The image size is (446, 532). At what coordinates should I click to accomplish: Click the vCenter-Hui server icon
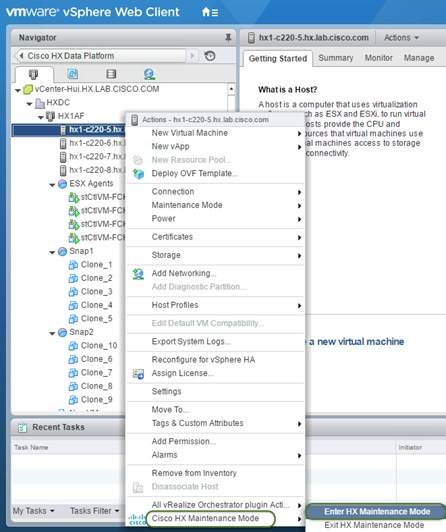28,90
